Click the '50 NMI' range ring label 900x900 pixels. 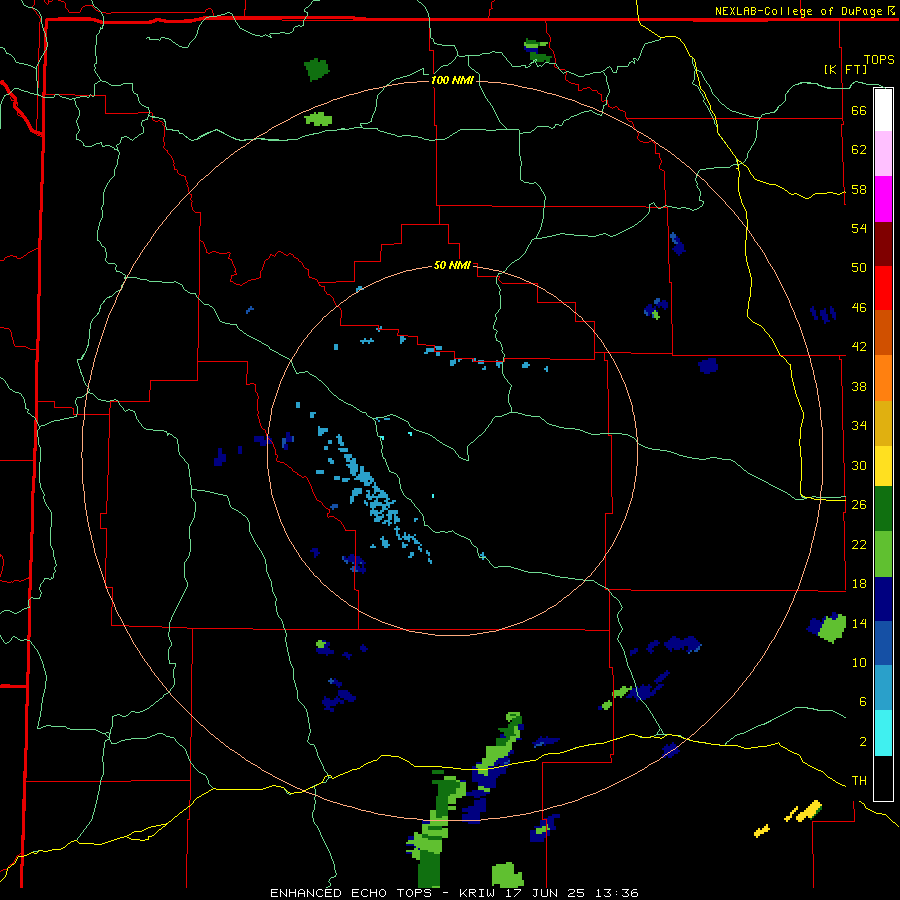pyautogui.click(x=452, y=265)
